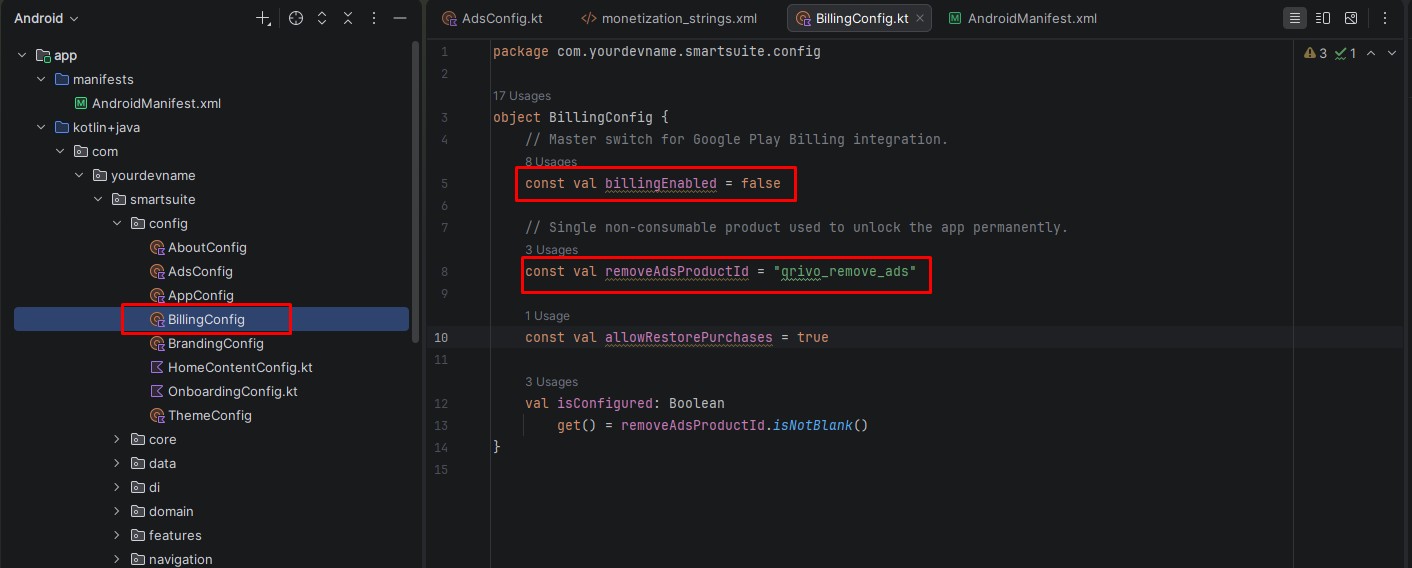The image size is (1412, 568).
Task: Click Select Opened File target icon
Action: point(296,18)
